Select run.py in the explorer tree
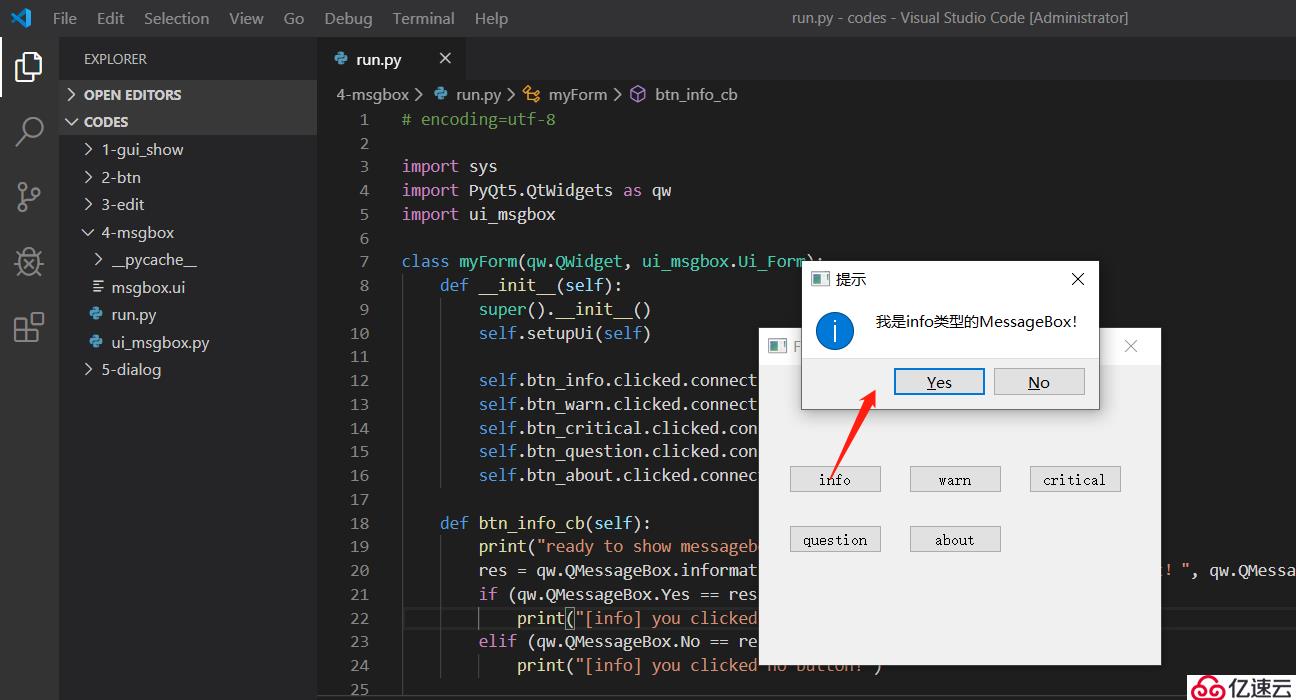The image size is (1296, 700). pyautogui.click(x=188, y=314)
